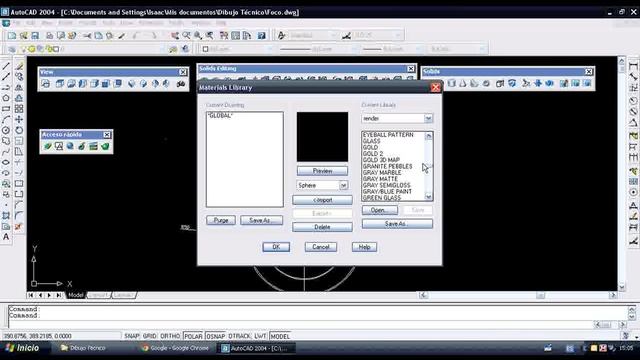Click the Named Views icon in View toolbar
Viewport: 640px width, 360px height.
46,84
